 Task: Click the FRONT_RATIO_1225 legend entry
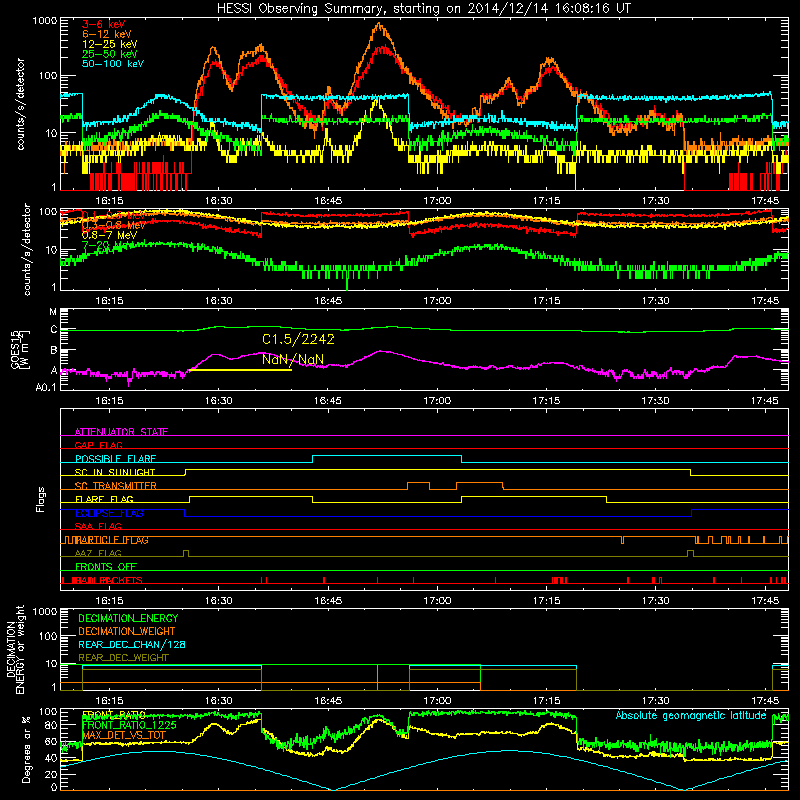pyautogui.click(x=129, y=725)
